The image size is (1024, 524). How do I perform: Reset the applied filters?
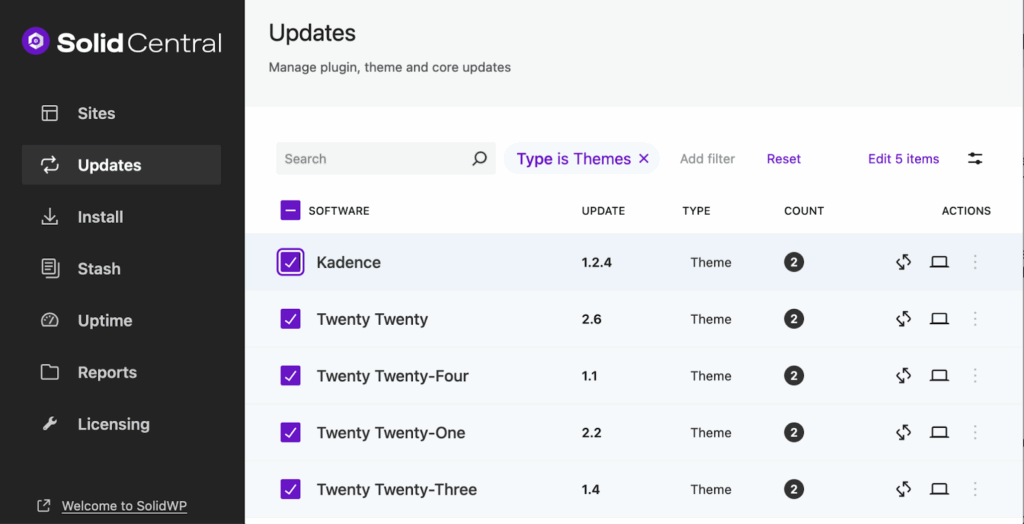coord(783,159)
